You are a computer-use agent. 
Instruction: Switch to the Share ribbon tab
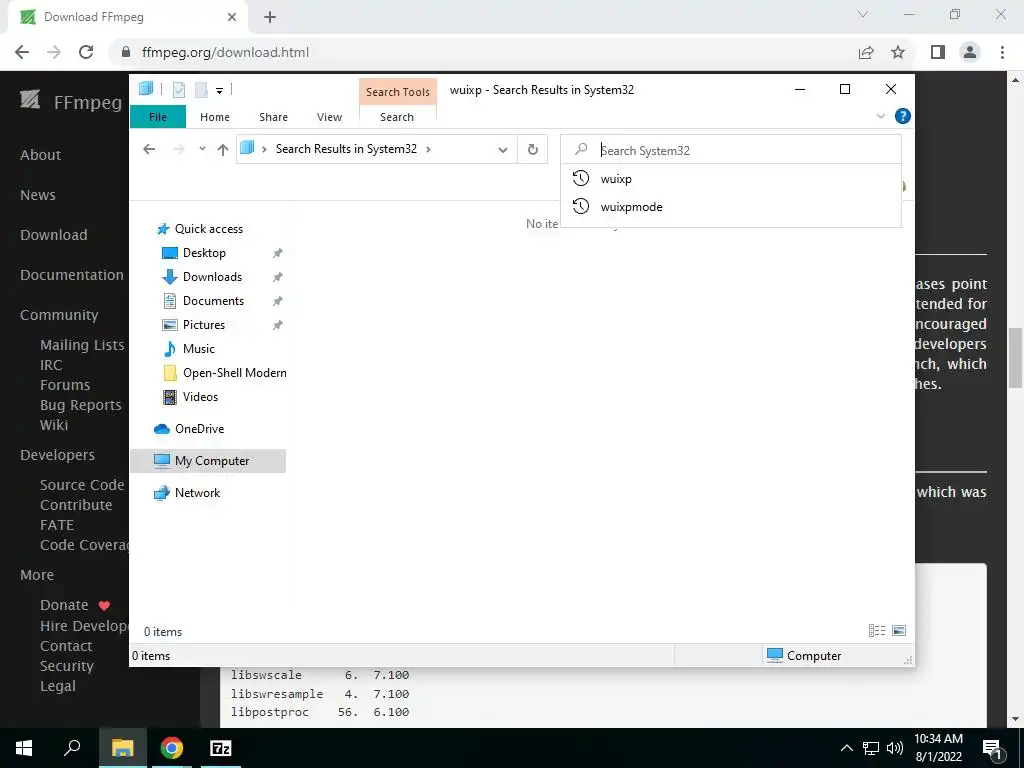pyautogui.click(x=273, y=117)
